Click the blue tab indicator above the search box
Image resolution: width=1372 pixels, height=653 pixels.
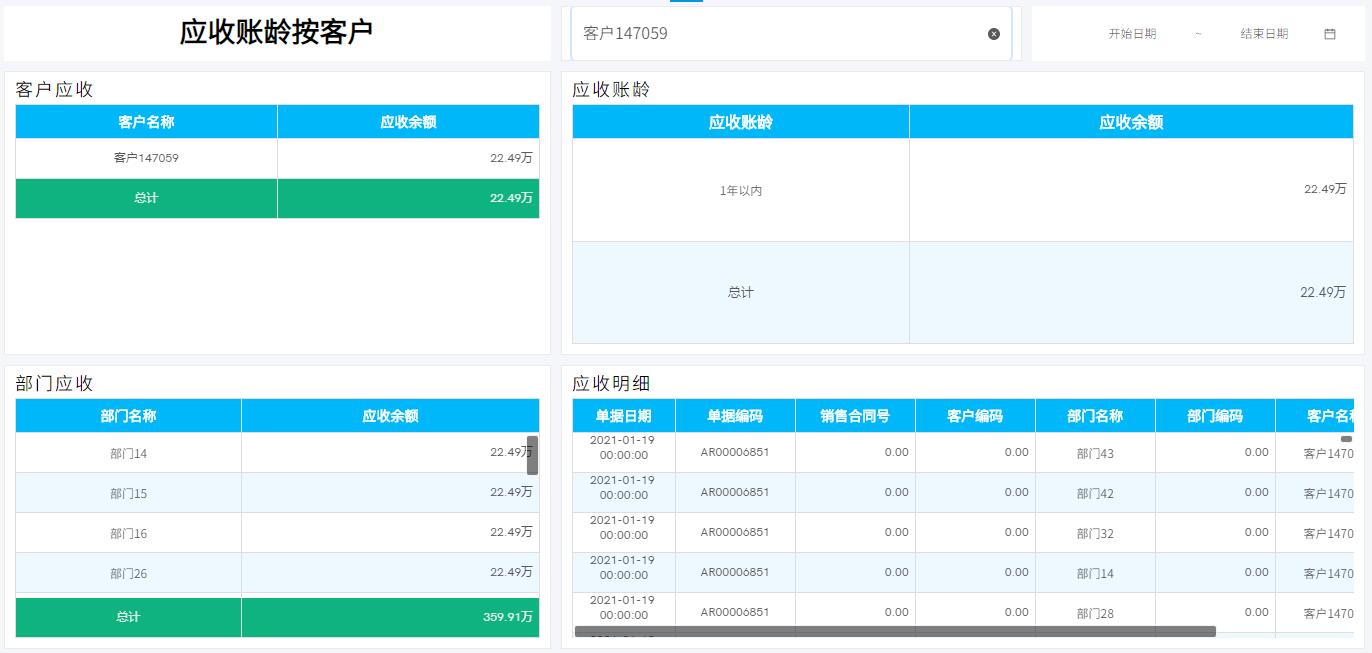click(x=686, y=3)
